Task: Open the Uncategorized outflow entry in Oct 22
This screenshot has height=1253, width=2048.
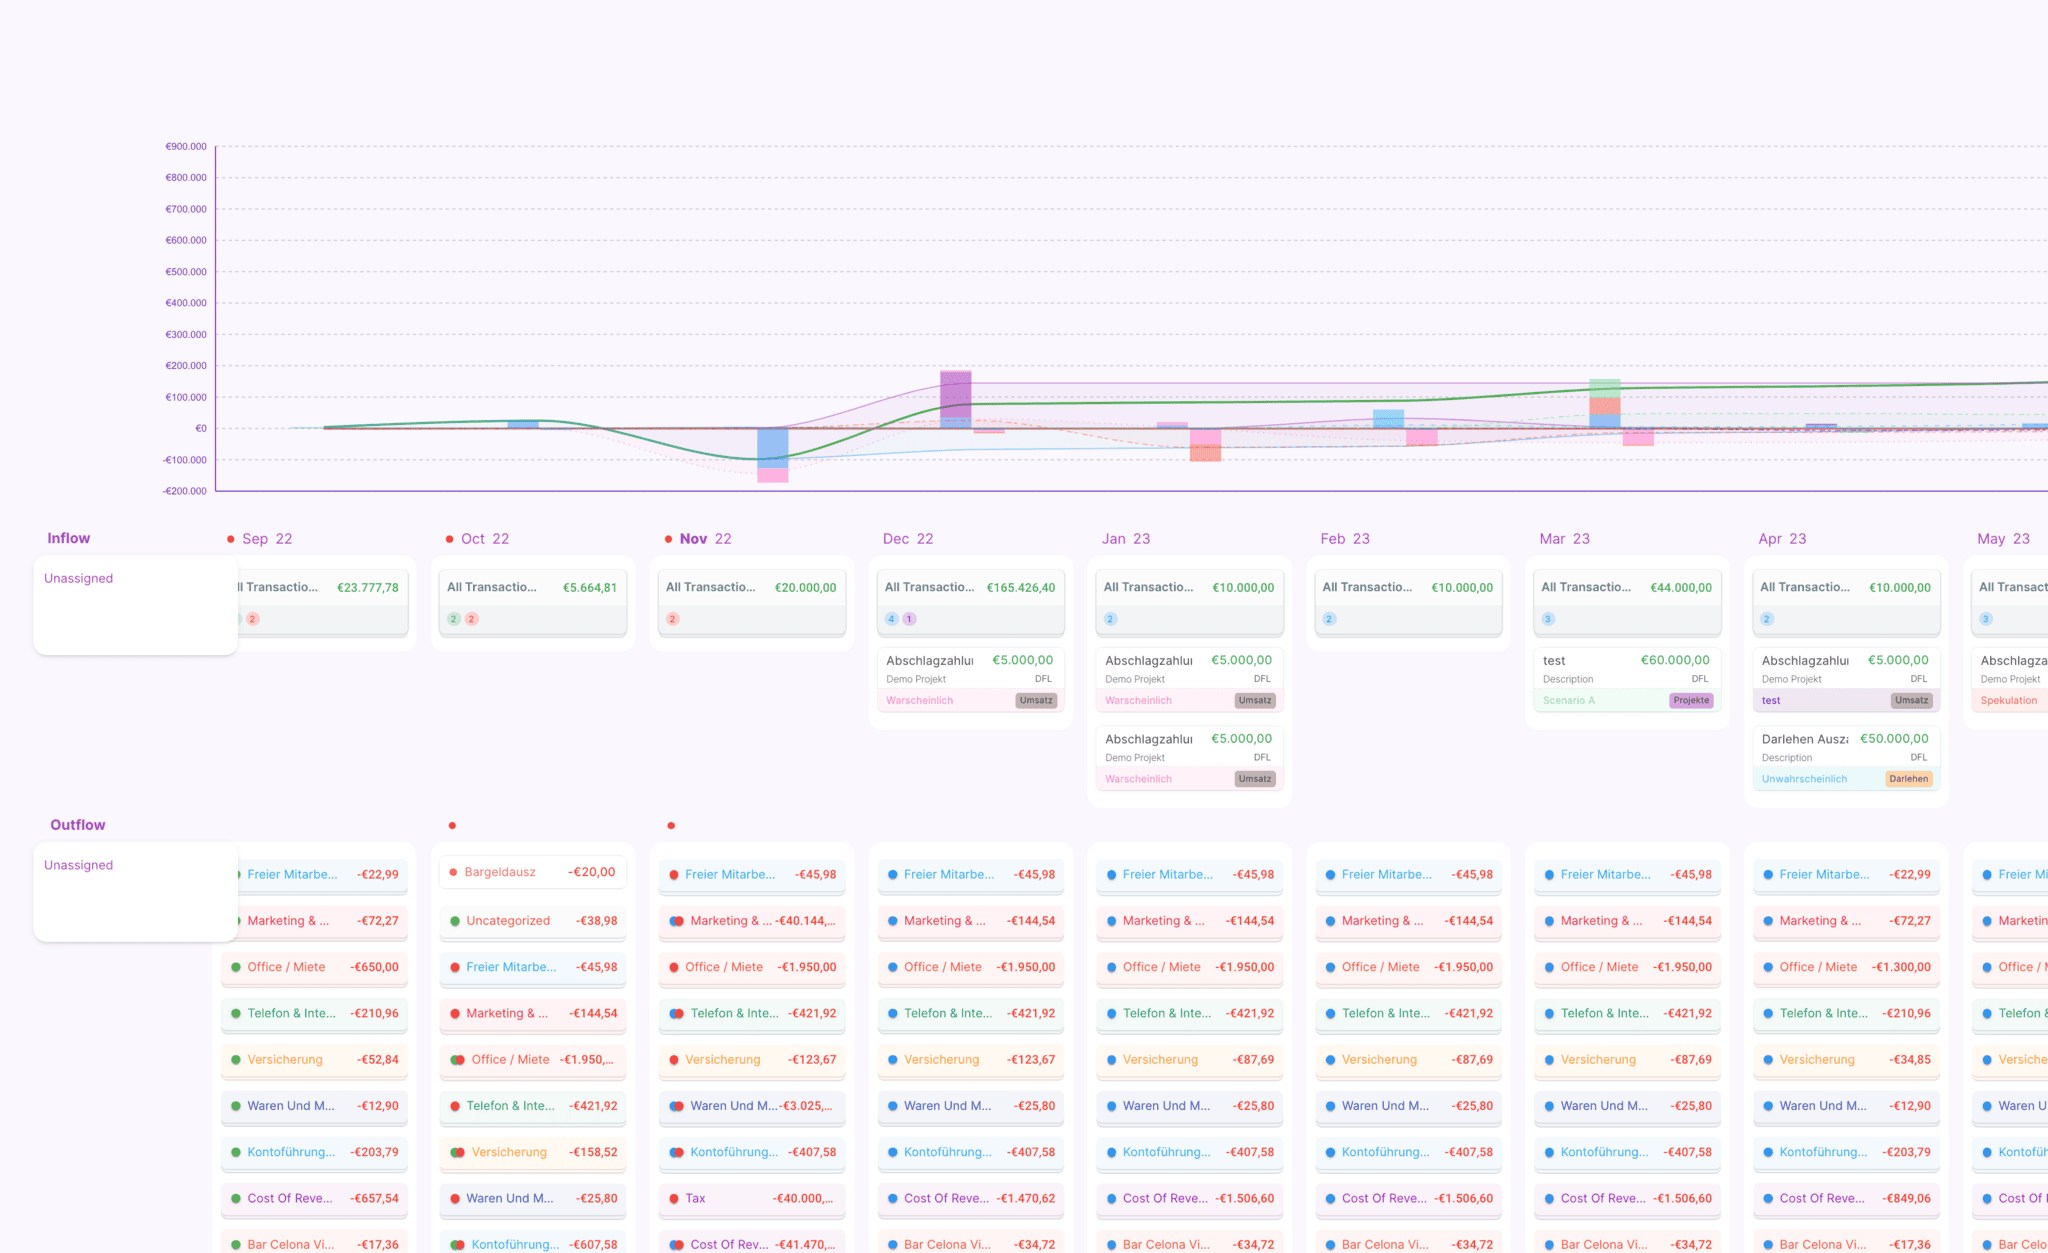Action: (532, 921)
